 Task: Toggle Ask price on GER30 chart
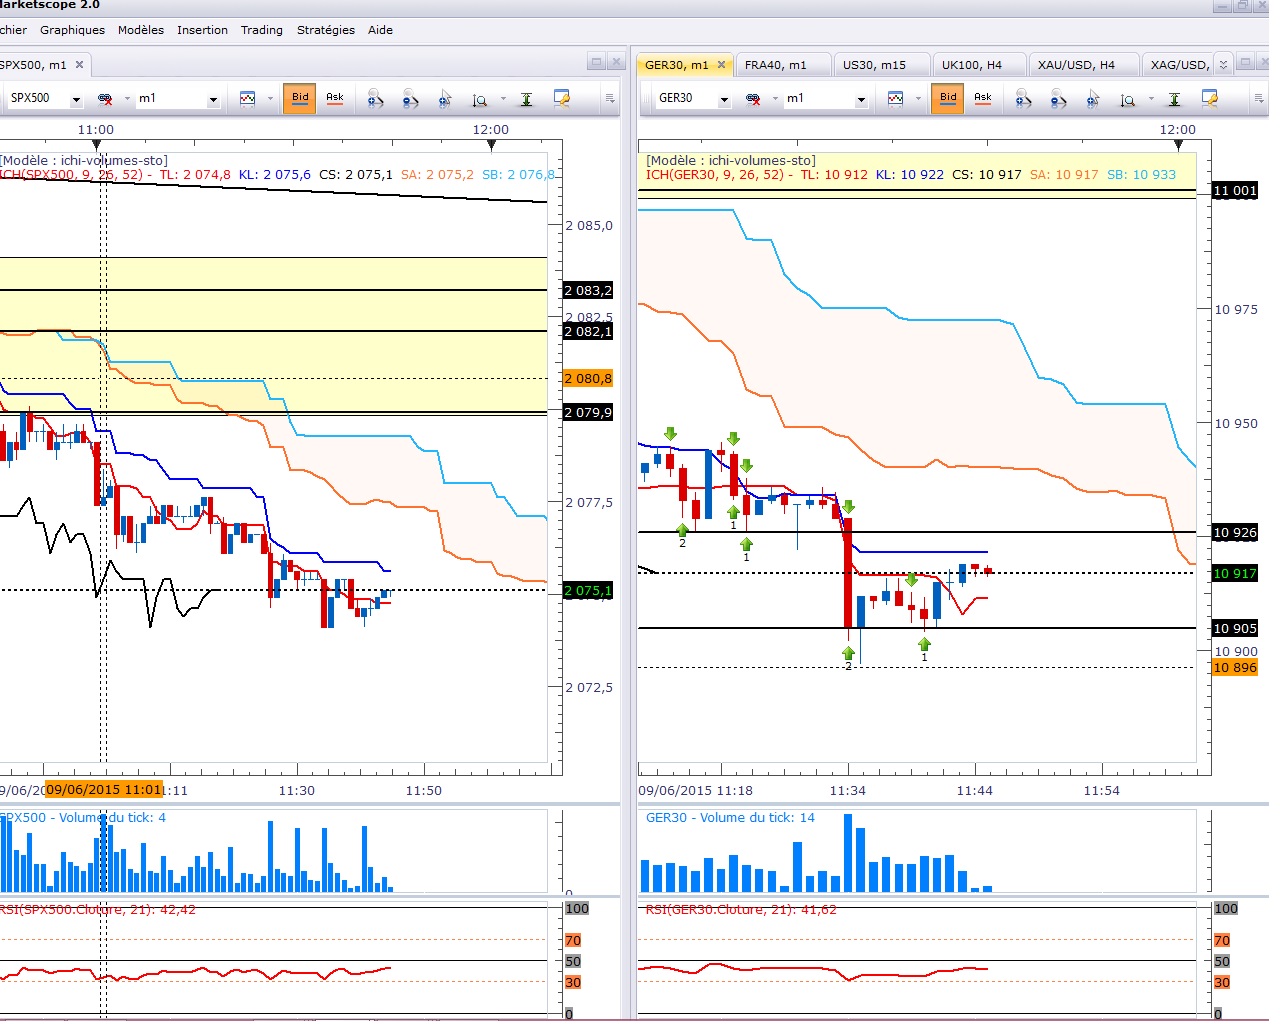pos(983,98)
